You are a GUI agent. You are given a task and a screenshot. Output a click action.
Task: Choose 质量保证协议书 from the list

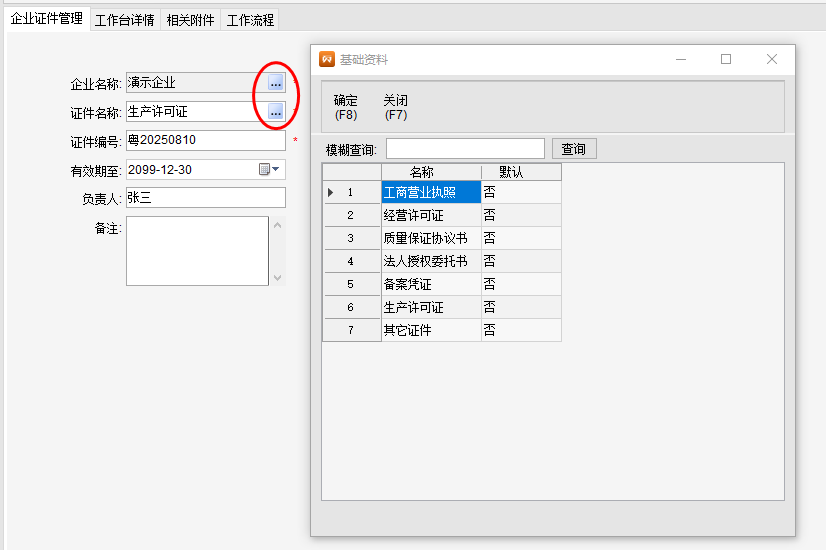tap(431, 238)
